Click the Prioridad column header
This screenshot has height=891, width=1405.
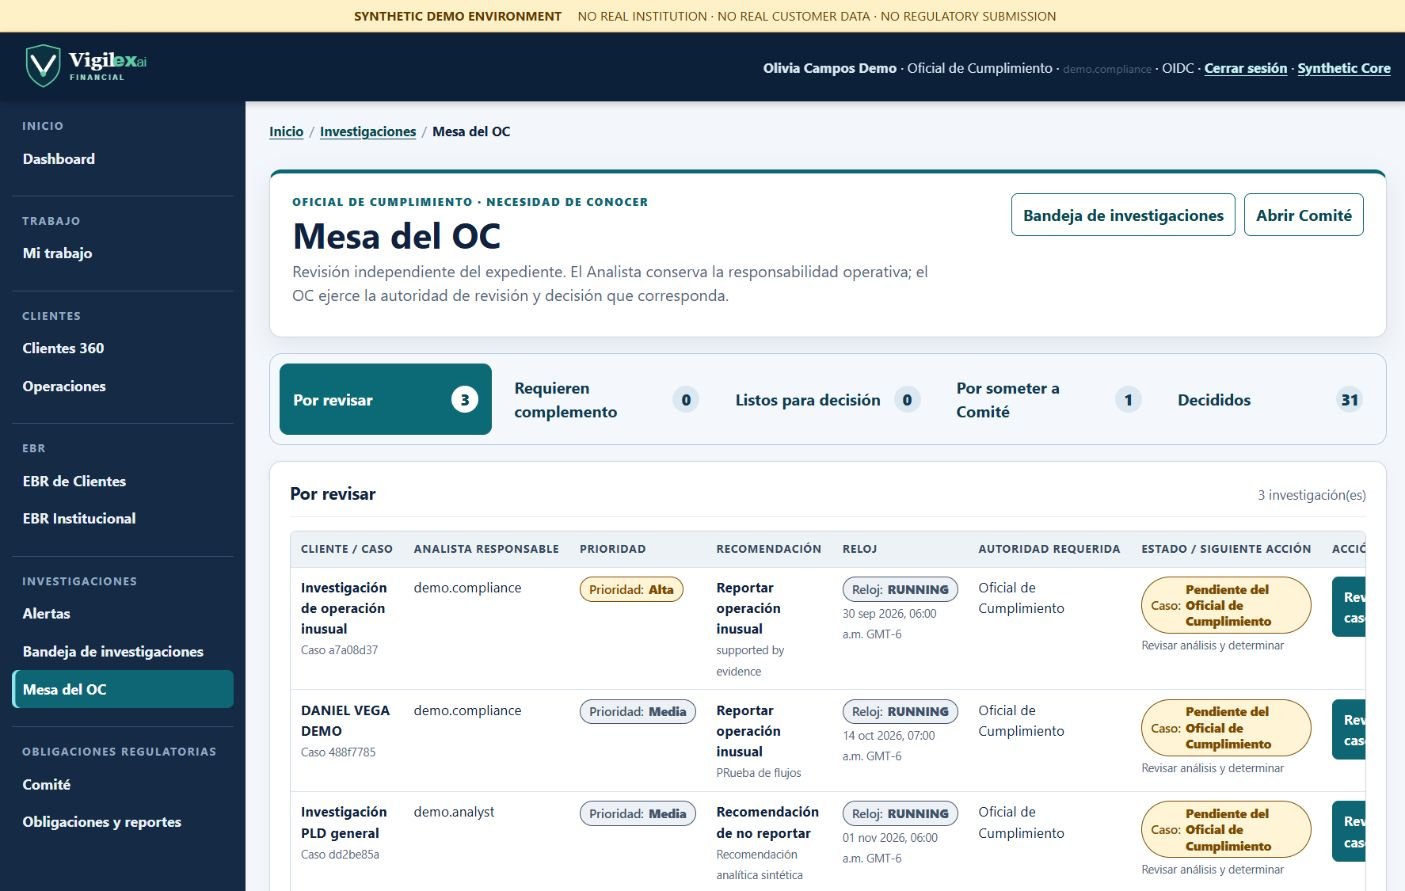click(612, 549)
